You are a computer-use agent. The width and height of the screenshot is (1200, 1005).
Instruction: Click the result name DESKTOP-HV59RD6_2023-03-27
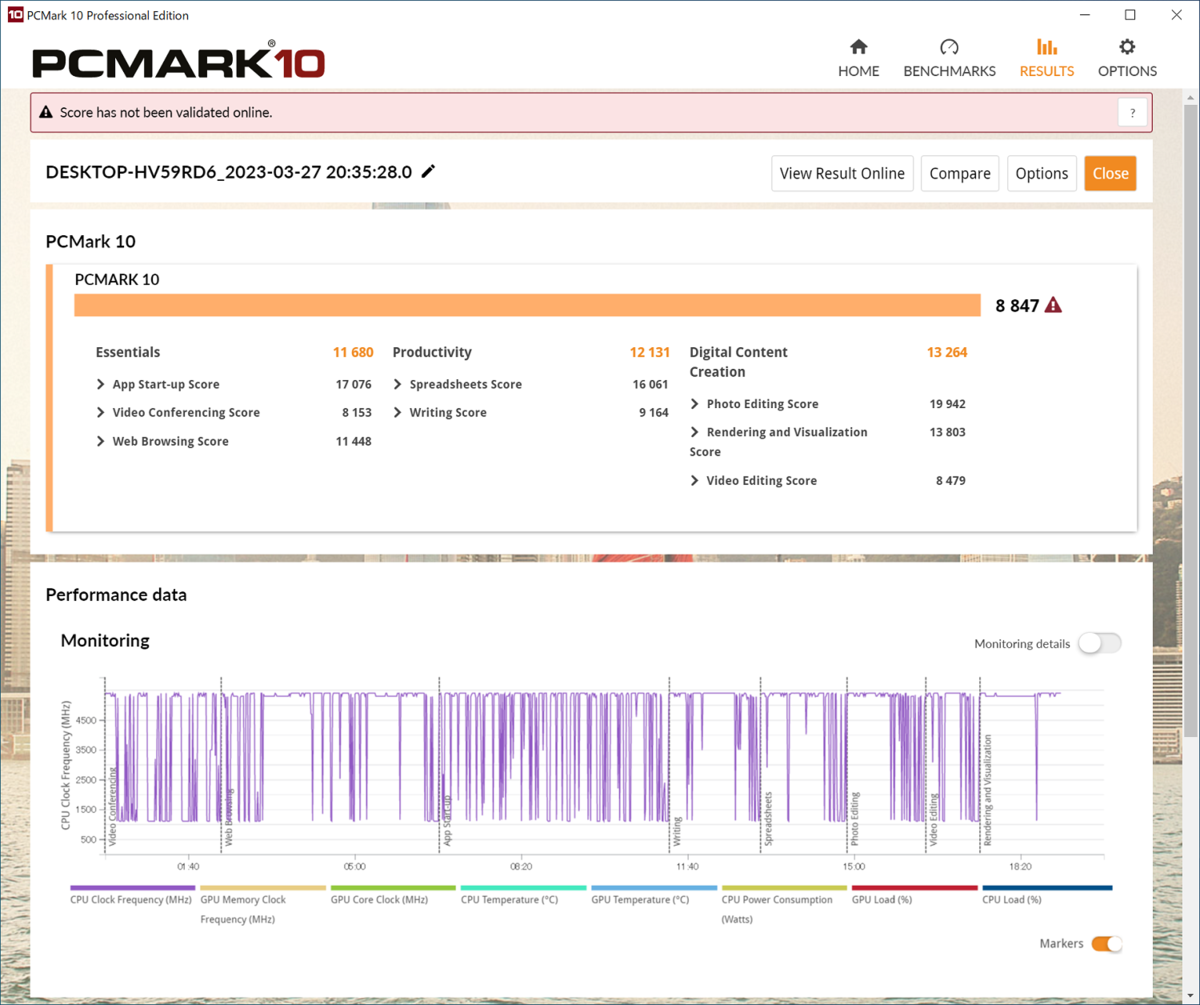coord(229,171)
